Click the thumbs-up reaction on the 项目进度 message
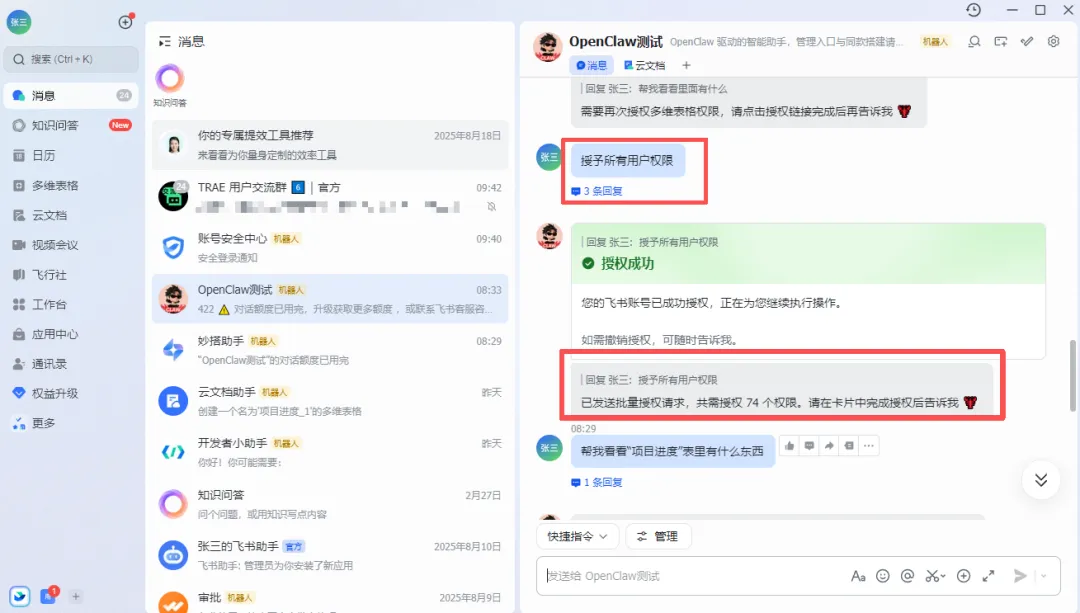Image resolution: width=1080 pixels, height=613 pixels. tap(789, 446)
